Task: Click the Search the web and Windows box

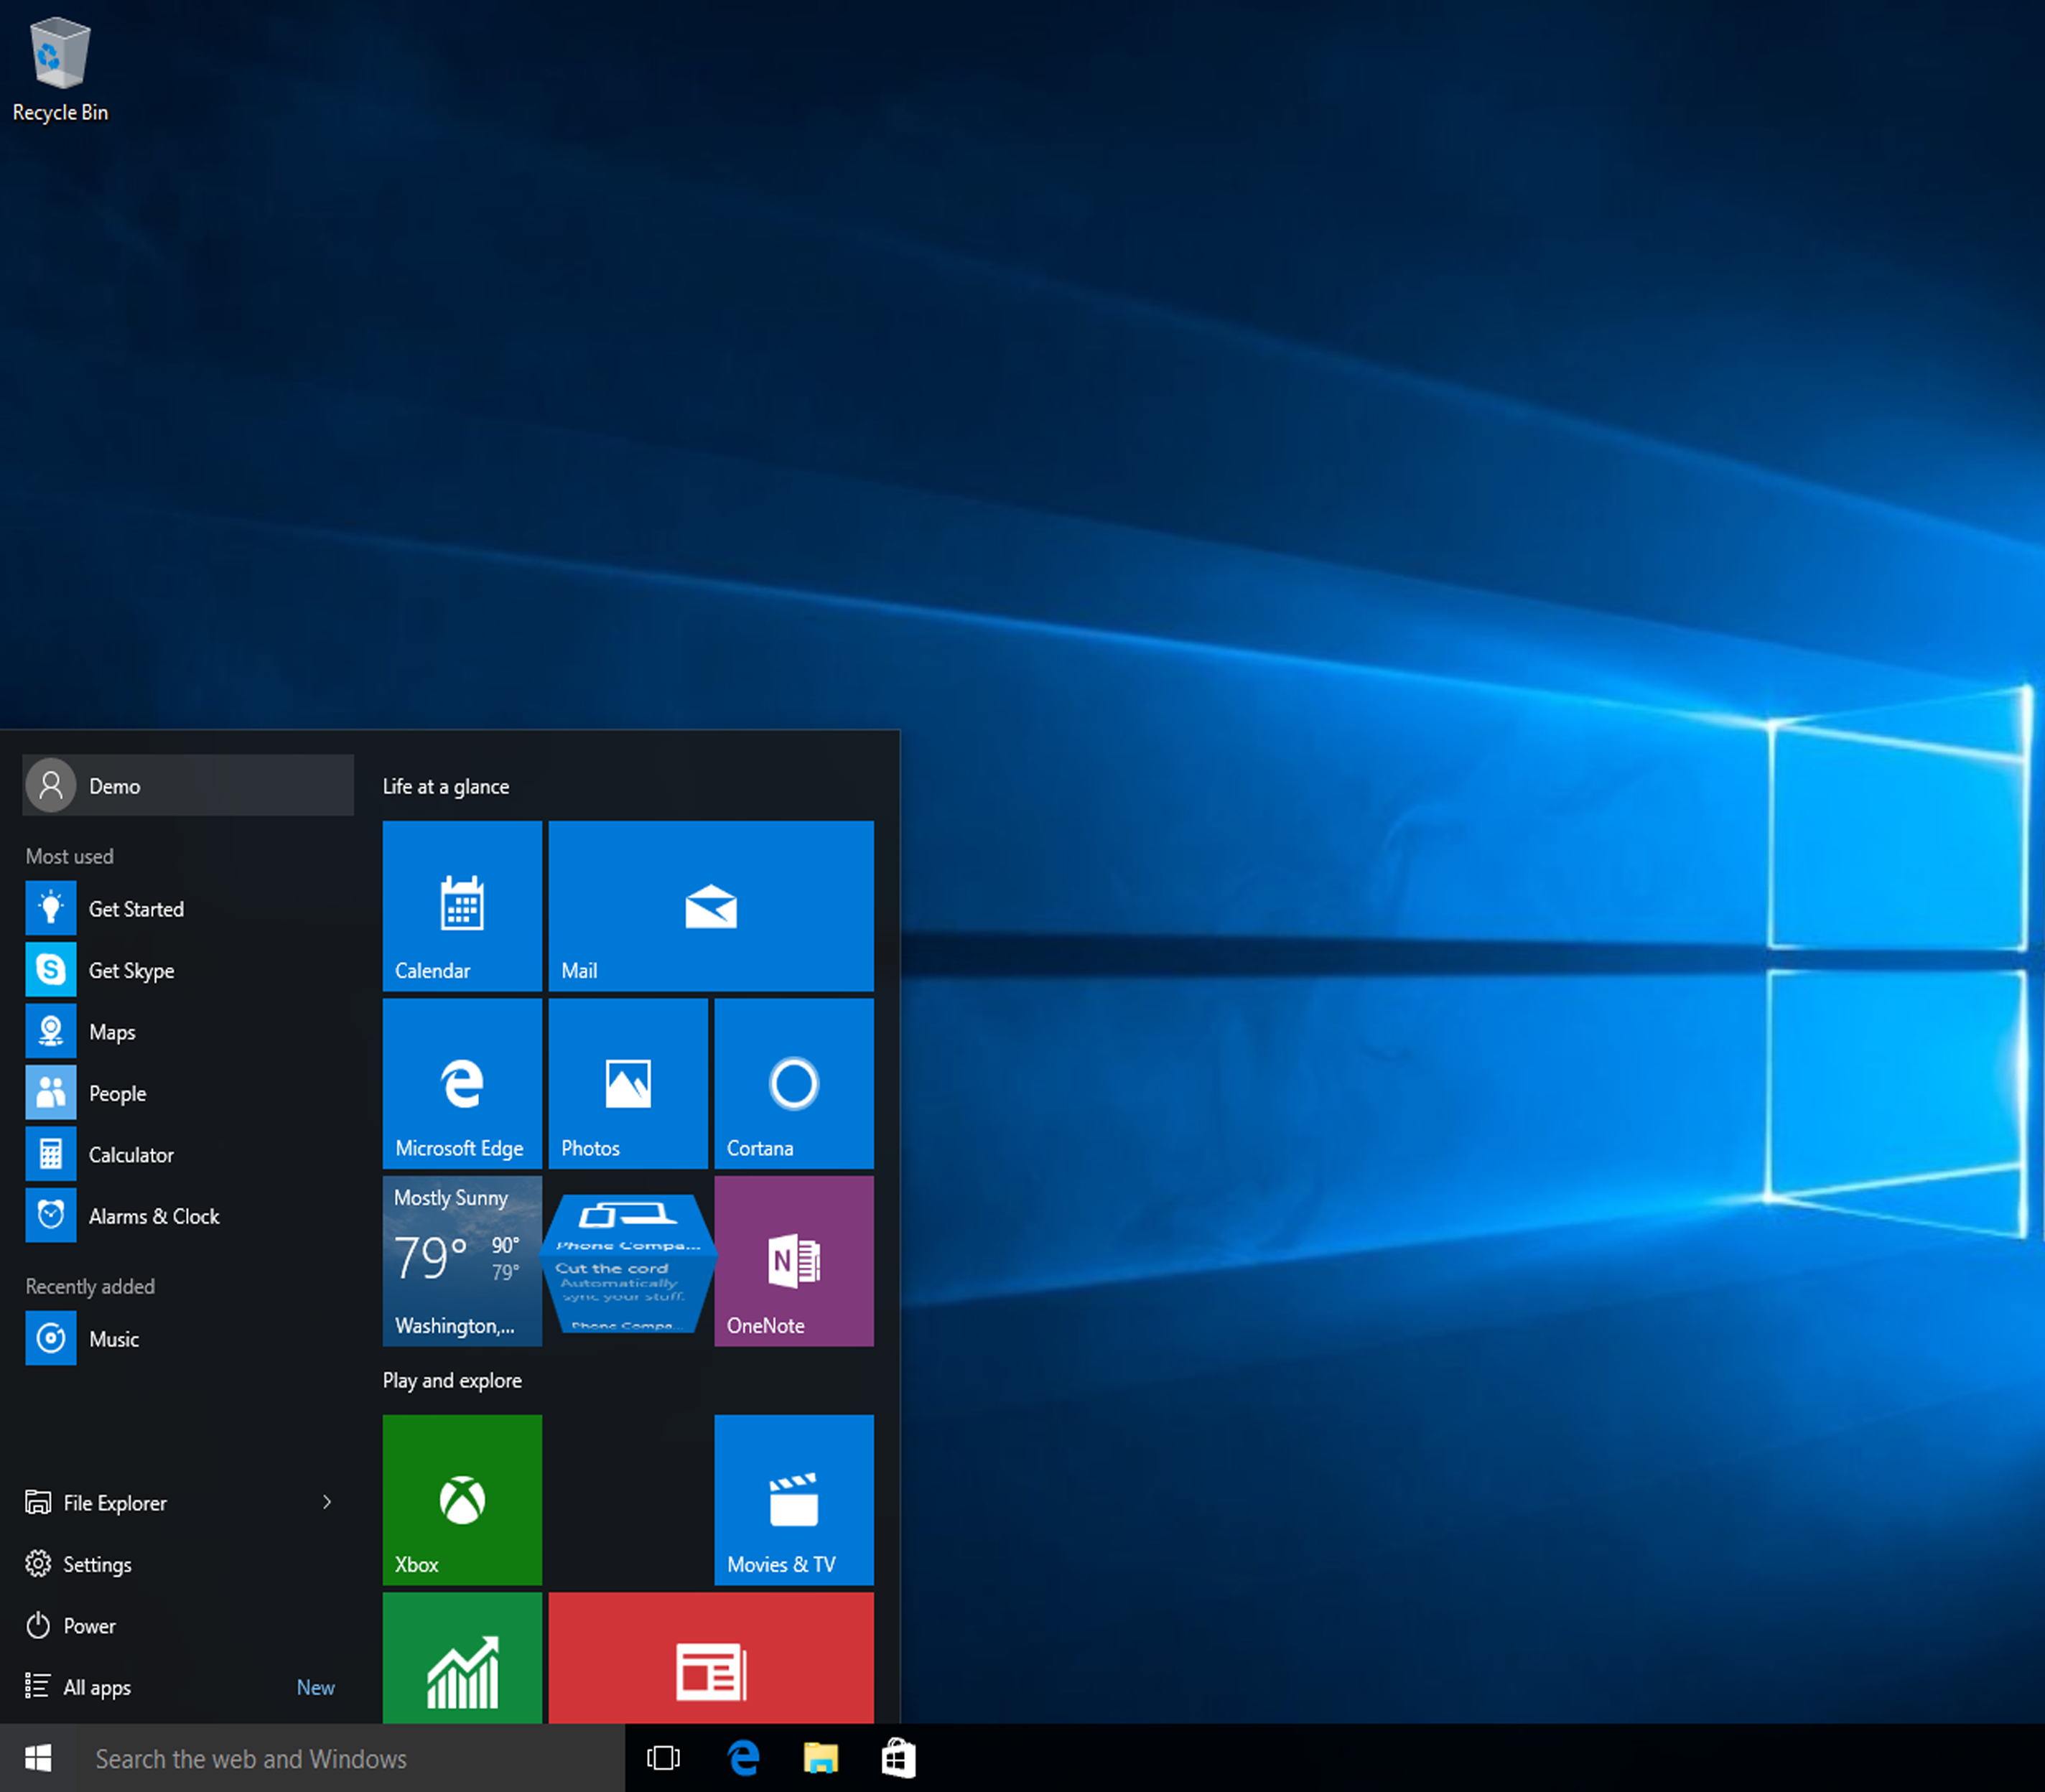Action: click(350, 1758)
